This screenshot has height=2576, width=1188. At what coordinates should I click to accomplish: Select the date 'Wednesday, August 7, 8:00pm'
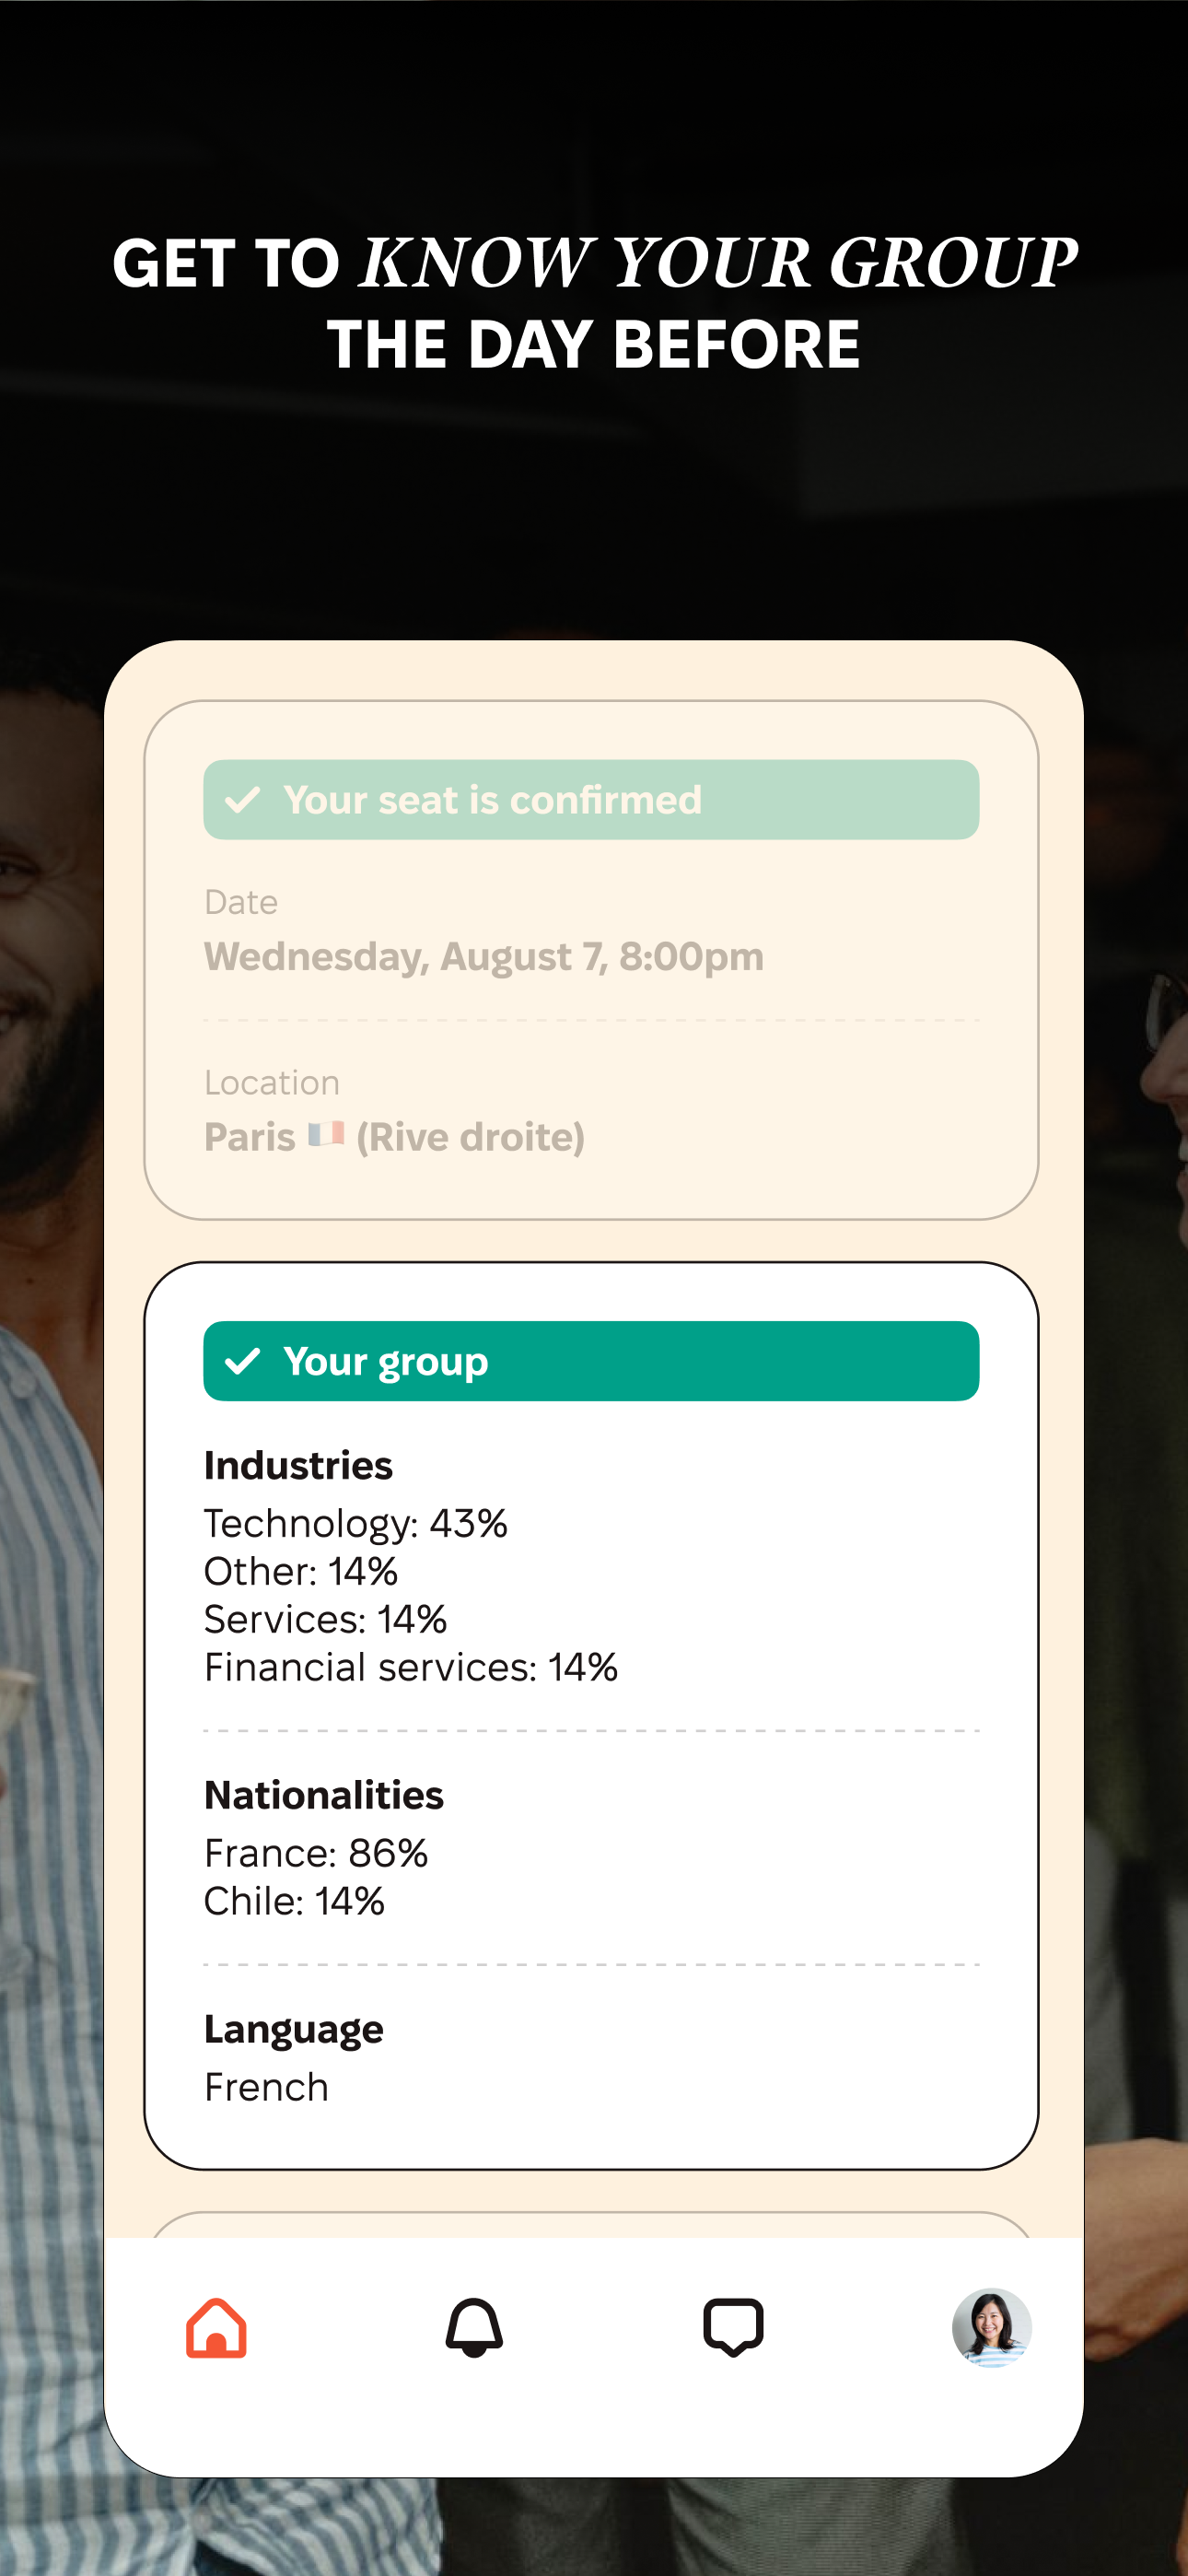pos(483,957)
